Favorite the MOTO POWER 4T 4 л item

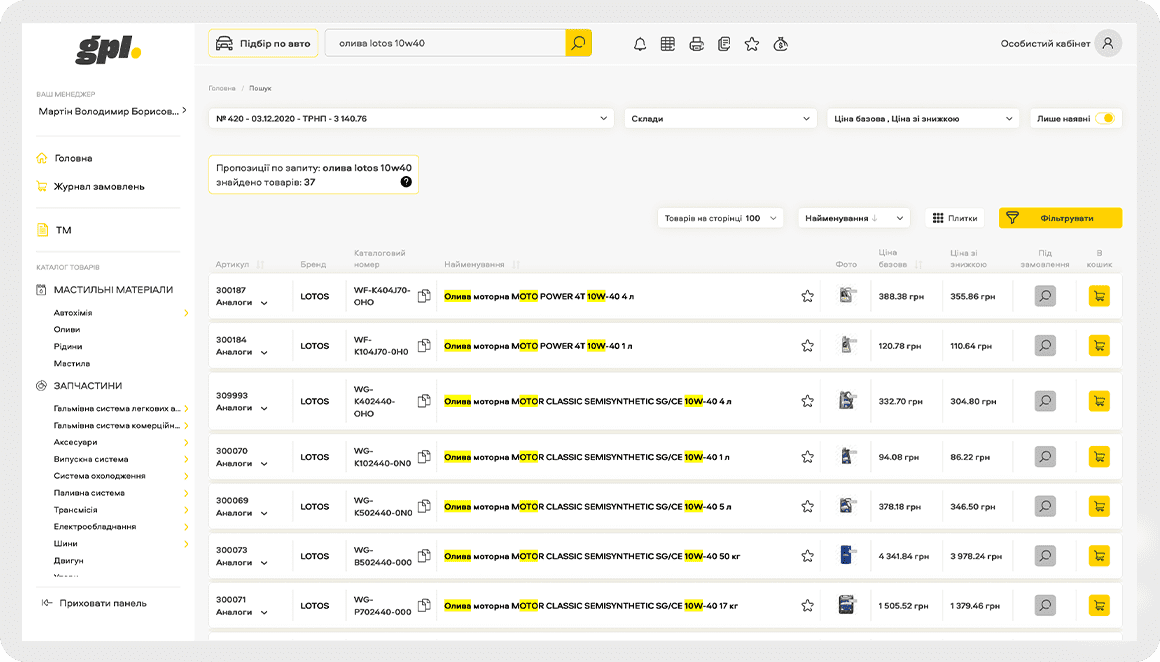click(807, 296)
